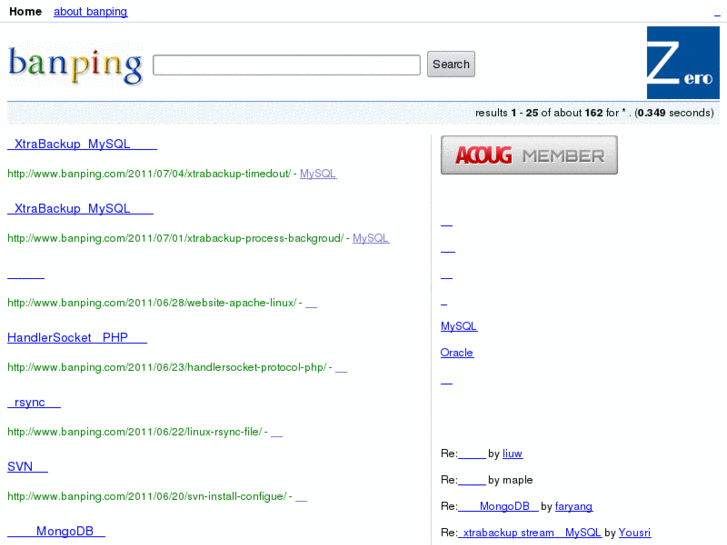Image resolution: width=727 pixels, height=545 pixels.
Task: Open the MySQL category in sidebar
Action: (459, 327)
